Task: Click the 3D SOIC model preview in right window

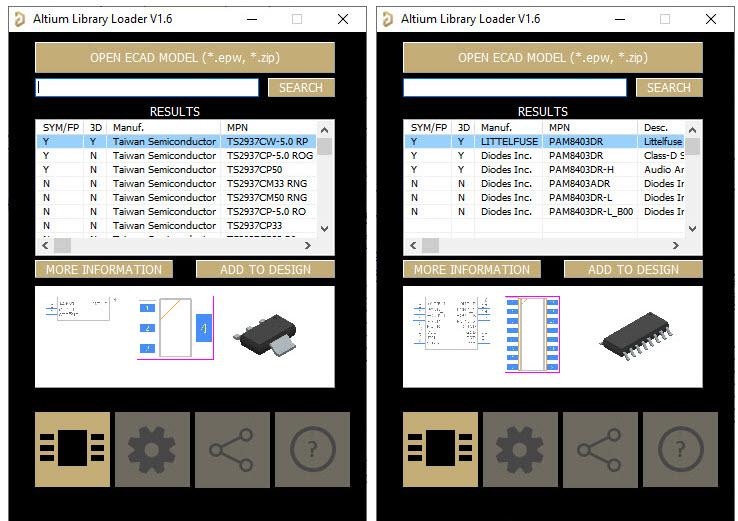Action: [x=636, y=335]
